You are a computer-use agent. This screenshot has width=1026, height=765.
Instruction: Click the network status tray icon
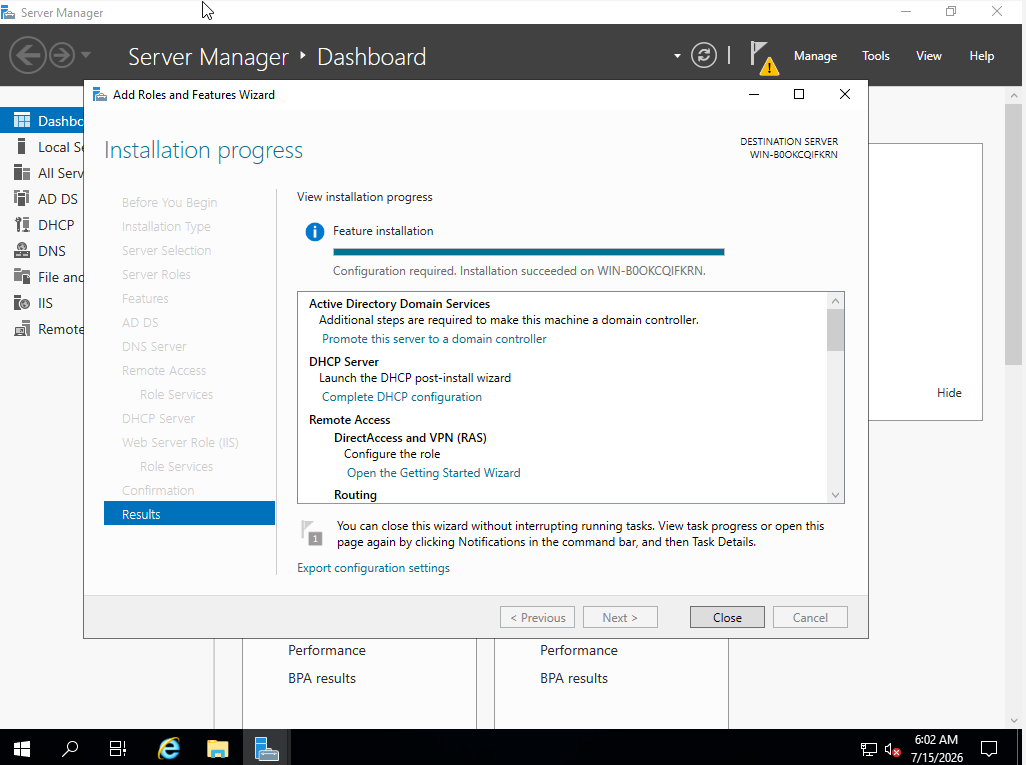[868, 749]
